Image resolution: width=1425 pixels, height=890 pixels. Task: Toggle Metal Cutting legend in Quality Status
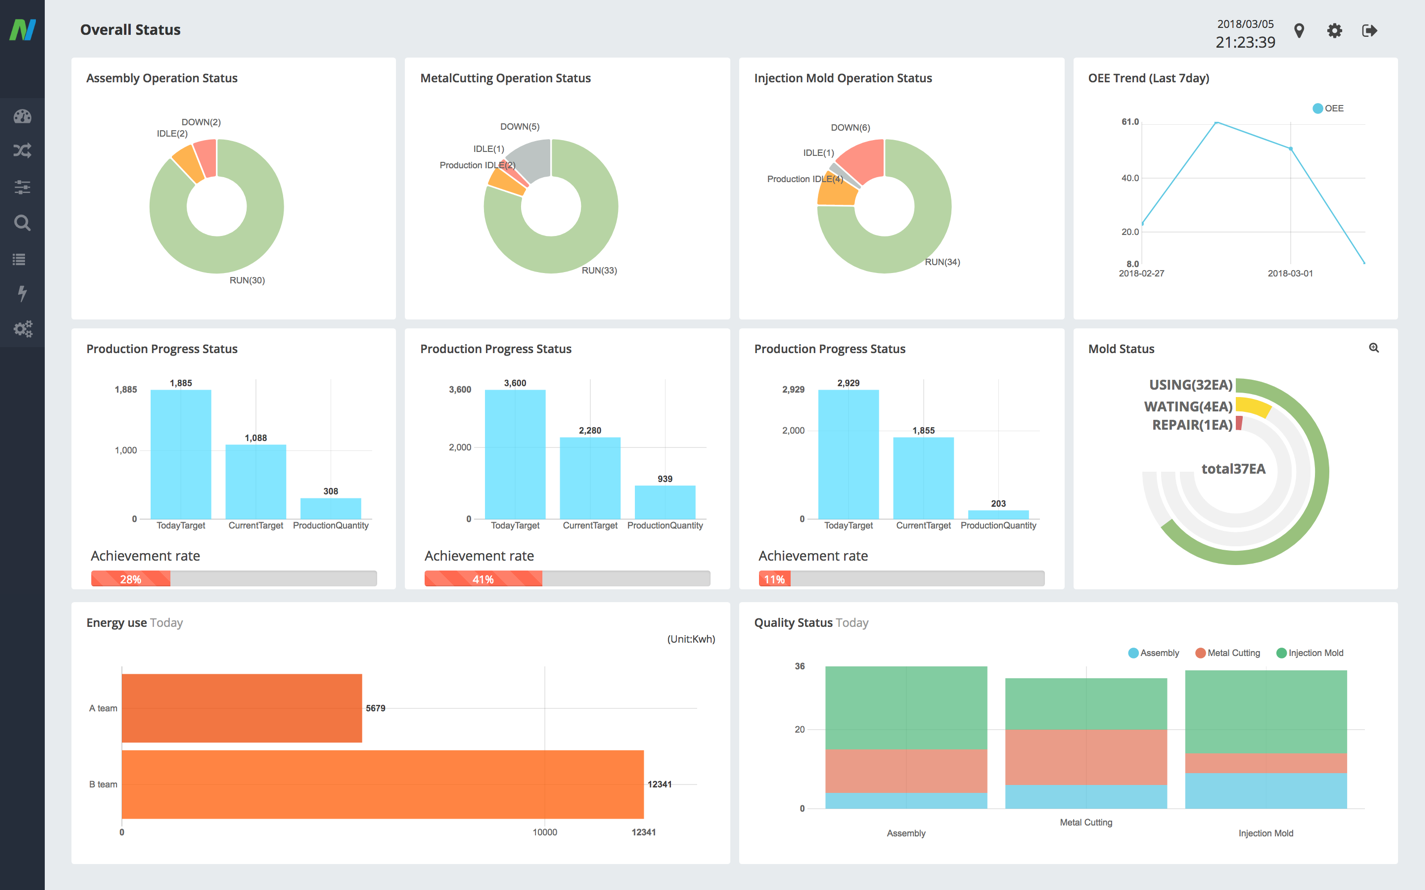click(x=1227, y=653)
